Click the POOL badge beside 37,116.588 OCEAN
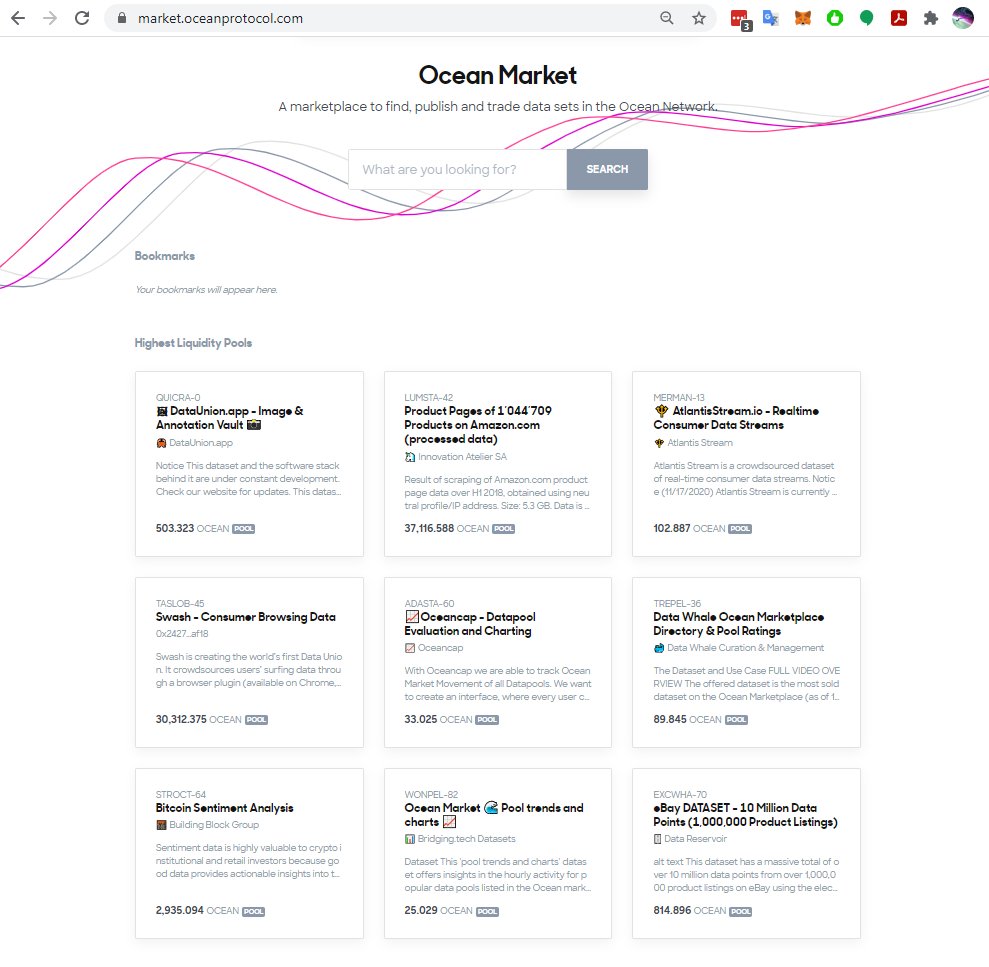This screenshot has width=989, height=967. (503, 529)
